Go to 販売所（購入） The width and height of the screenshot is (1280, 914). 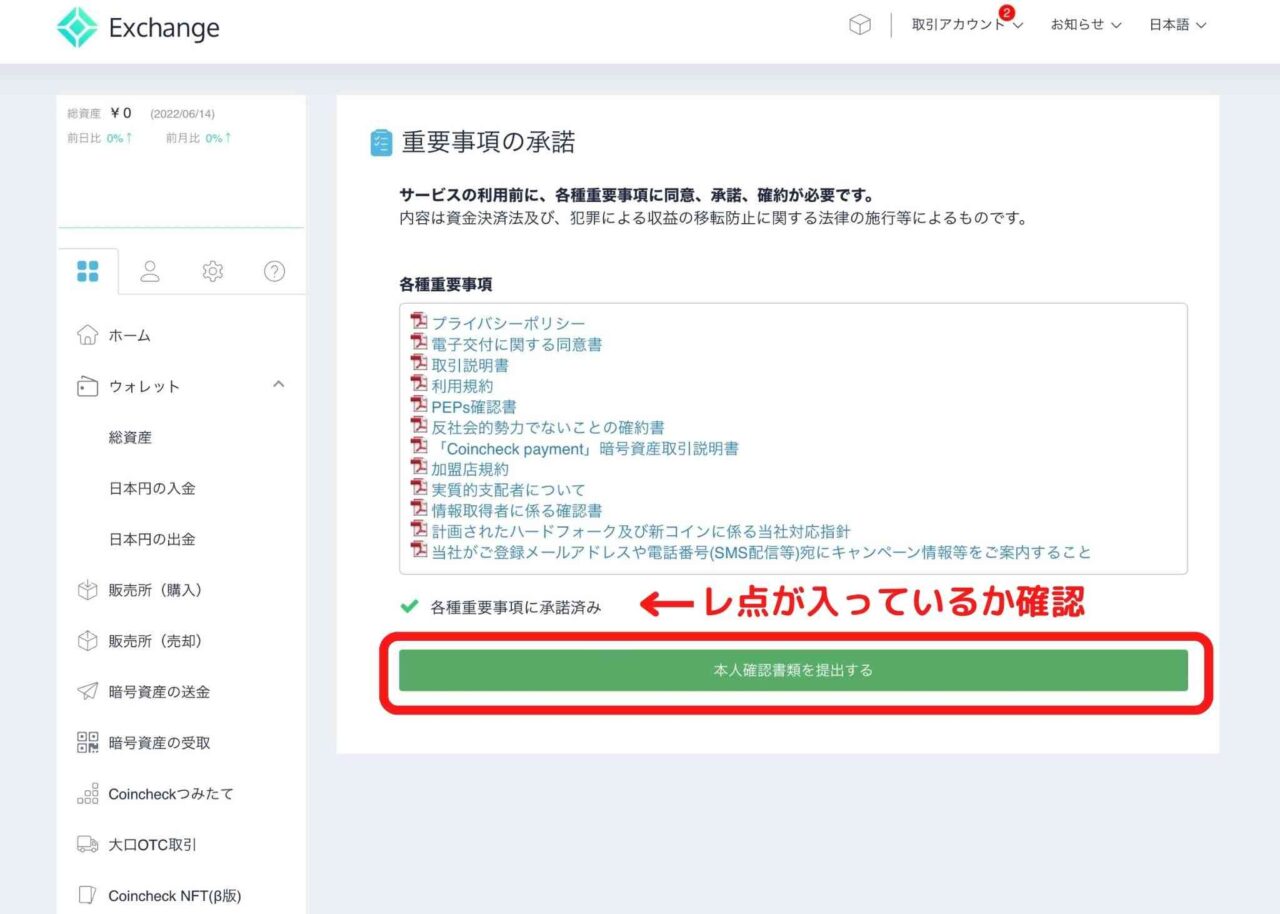(x=155, y=590)
